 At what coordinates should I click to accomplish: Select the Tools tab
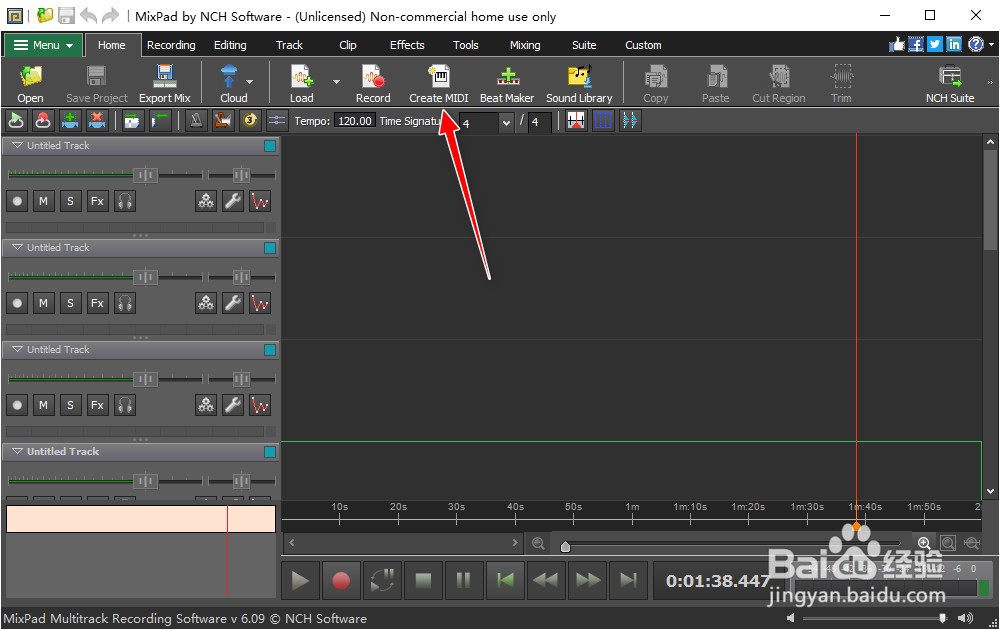pos(466,45)
